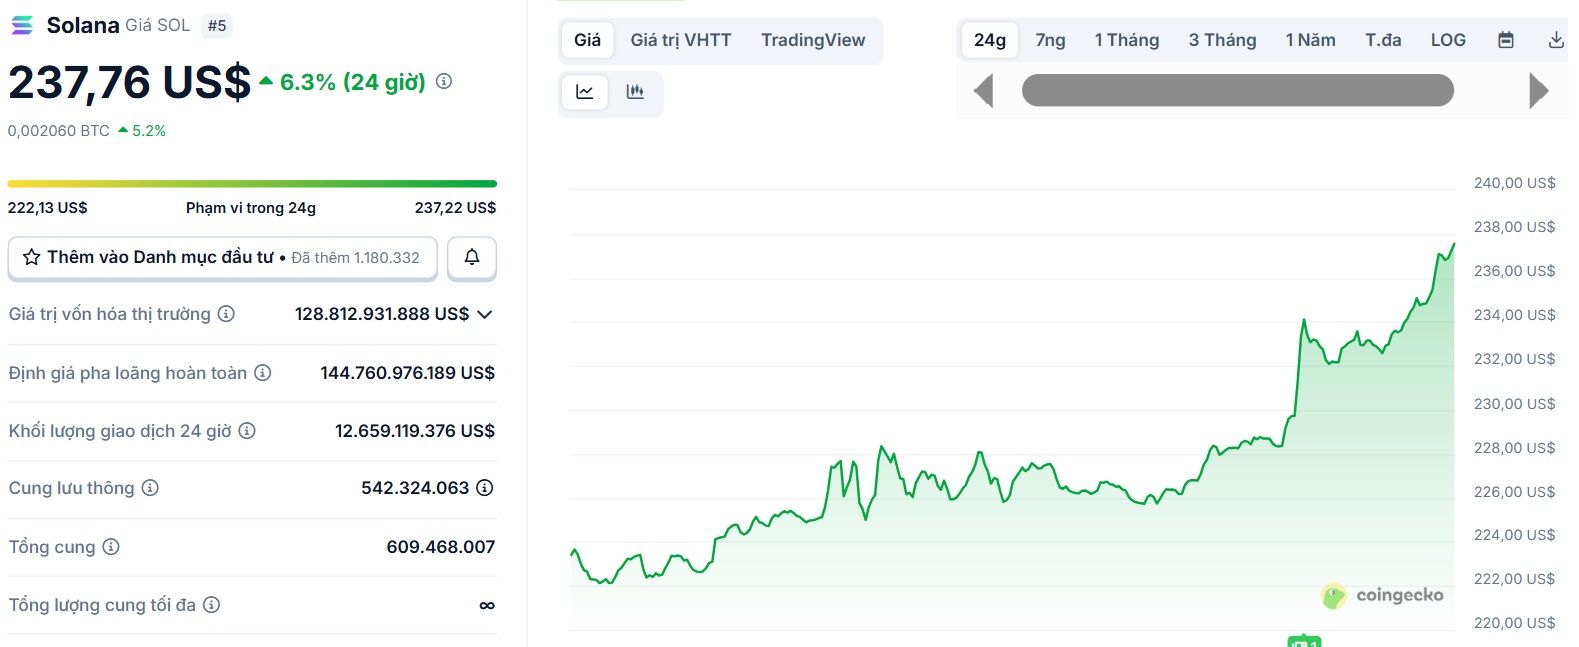Click the 24h price range bar
1579x647 pixels.
coord(252,184)
